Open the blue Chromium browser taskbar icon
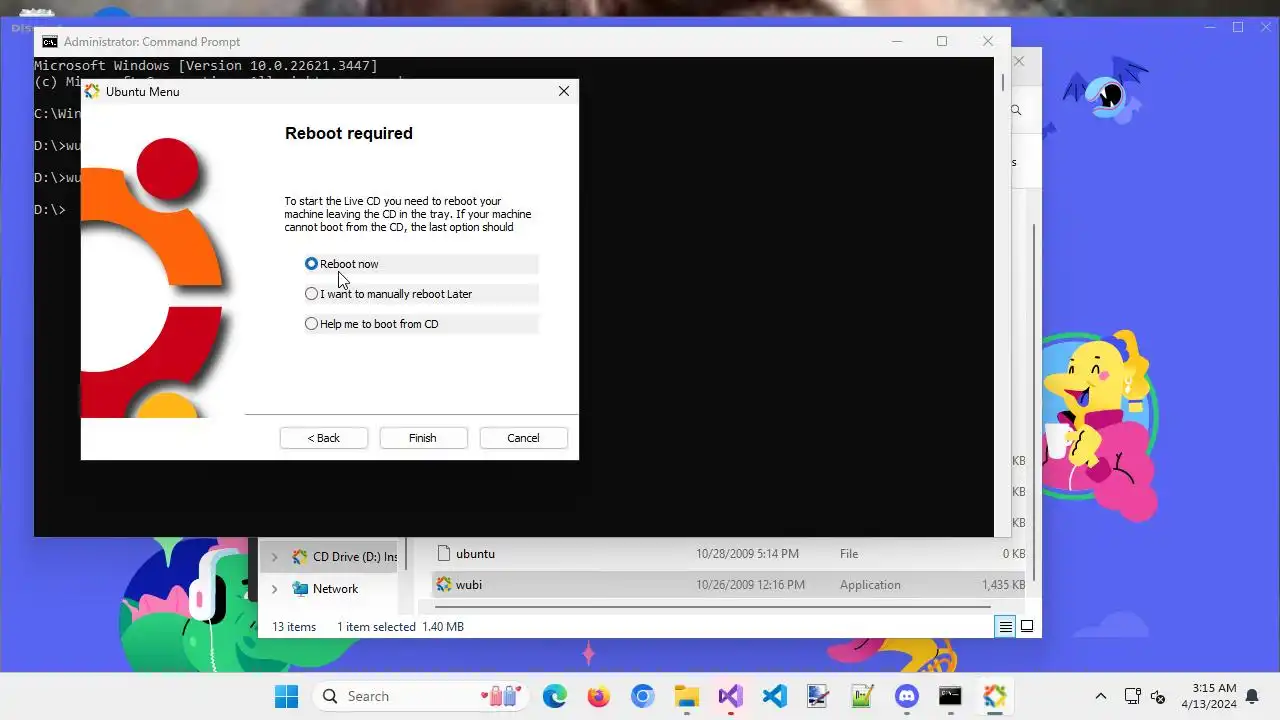 643,696
